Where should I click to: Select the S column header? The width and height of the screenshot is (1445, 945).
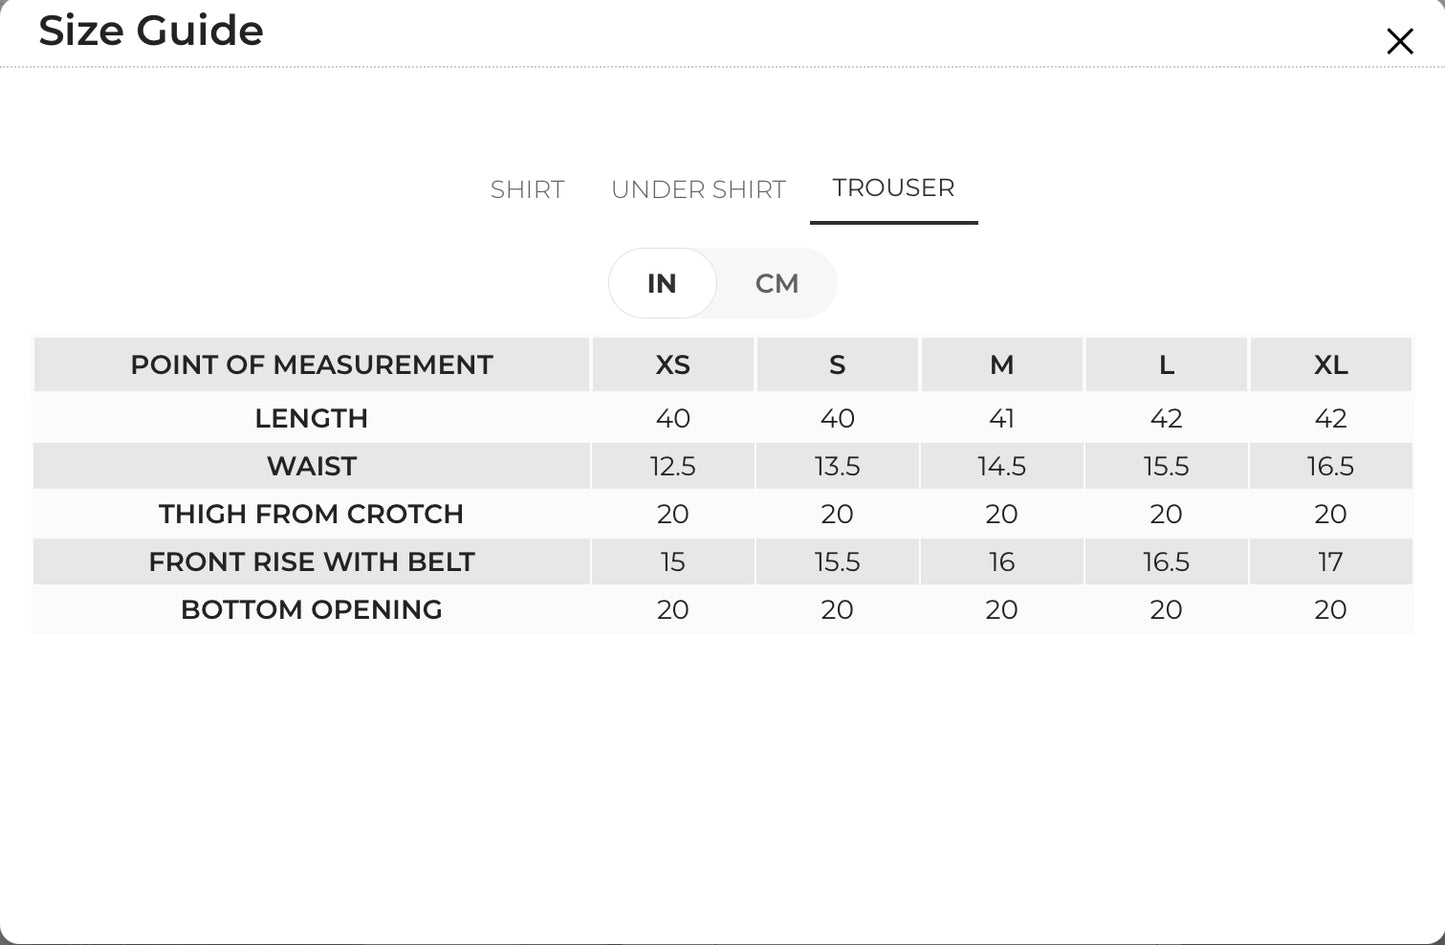tap(837, 365)
